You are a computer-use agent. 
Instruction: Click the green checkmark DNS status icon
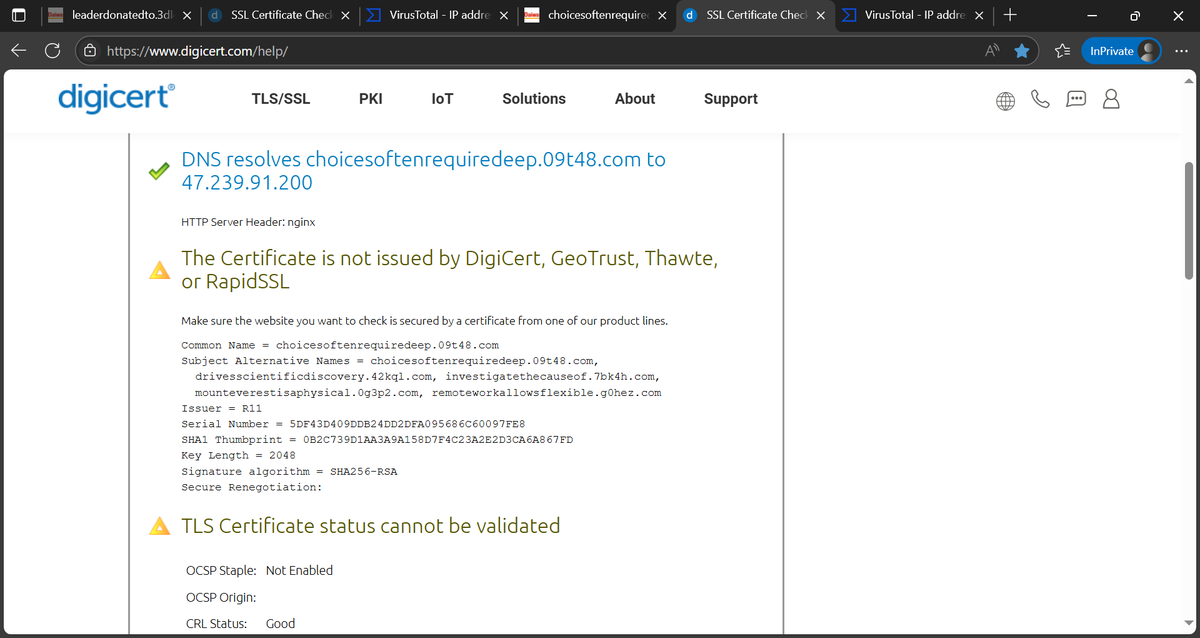[158, 171]
